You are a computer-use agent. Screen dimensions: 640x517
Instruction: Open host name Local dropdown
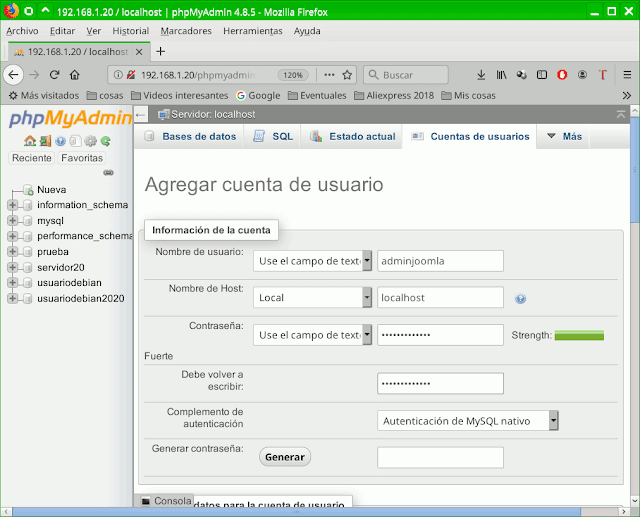[312, 297]
